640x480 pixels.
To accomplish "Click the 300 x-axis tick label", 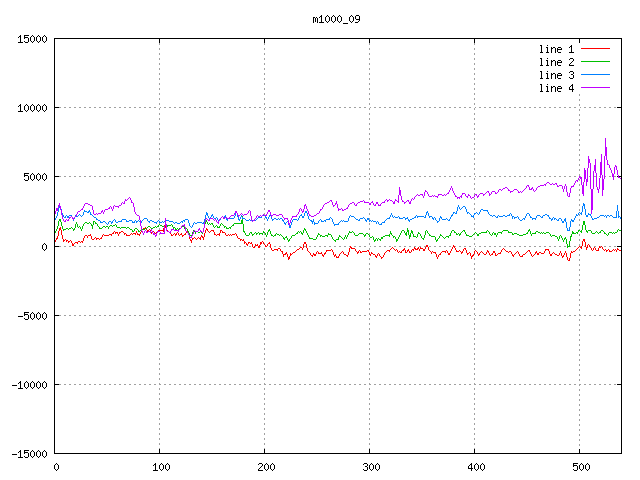I will click(370, 467).
